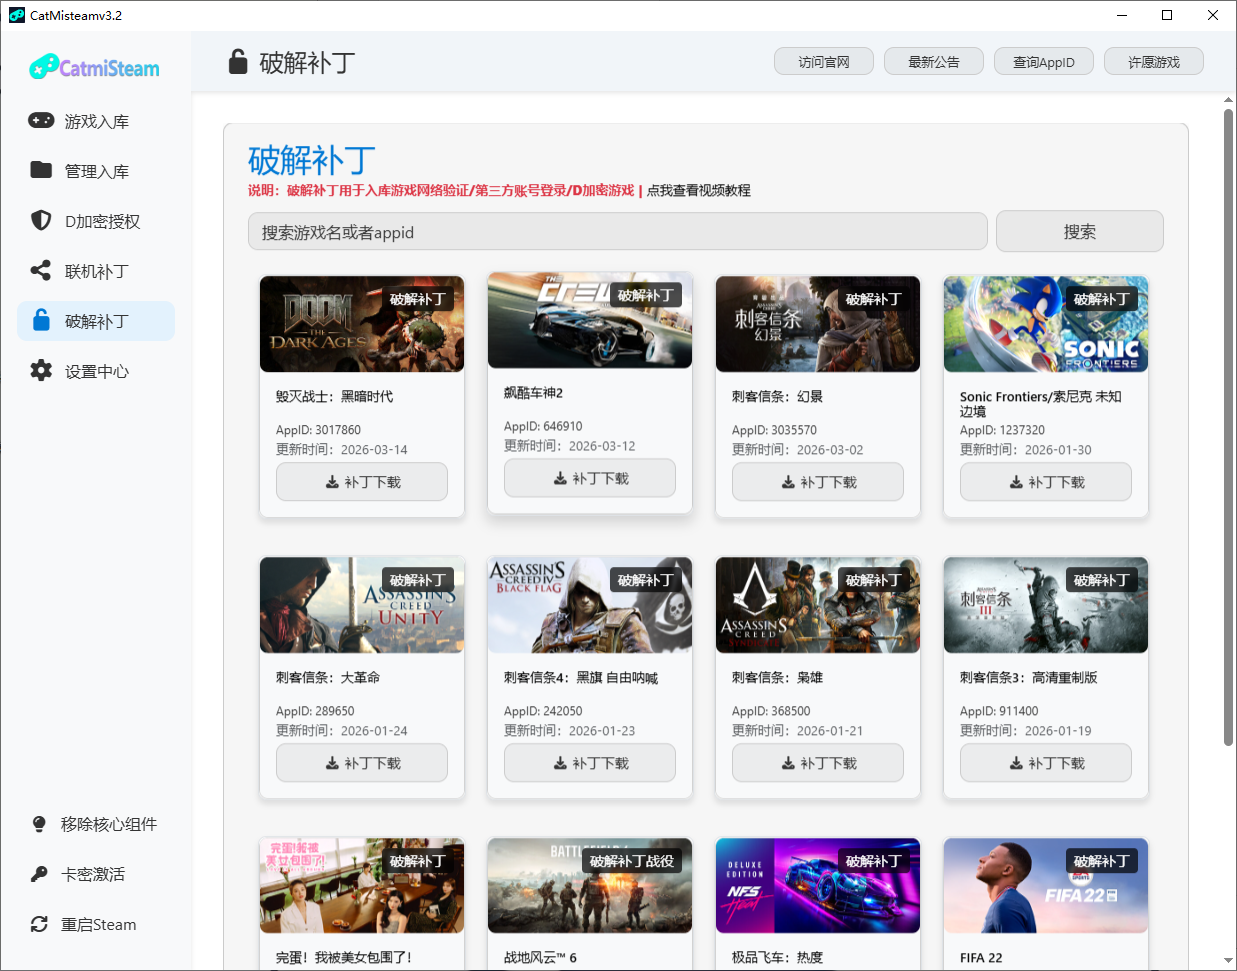Focus the 搜索游戏名或者appid search field

pos(618,232)
